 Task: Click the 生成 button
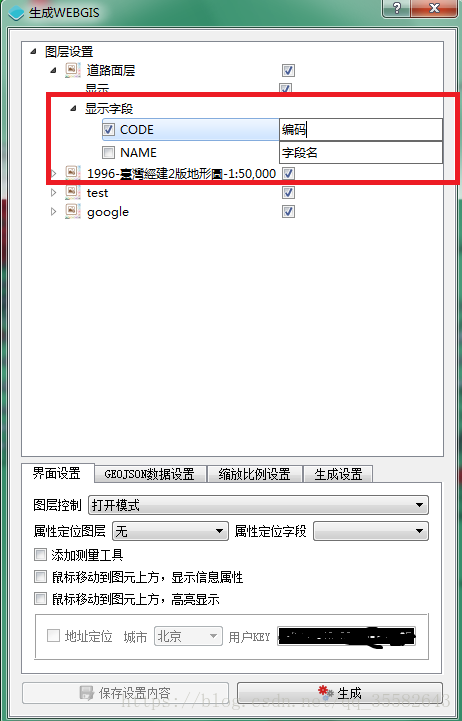pos(340,692)
